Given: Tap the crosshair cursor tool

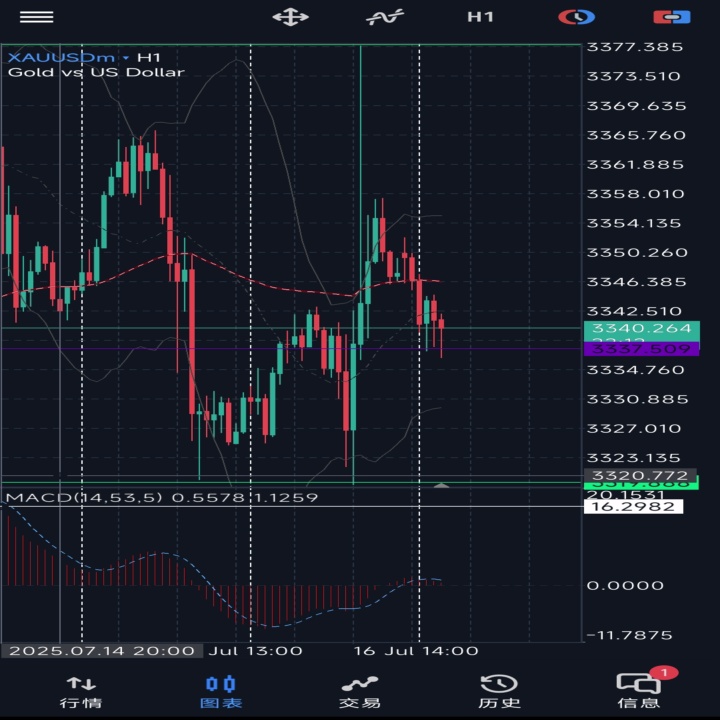Looking at the screenshot, I should click(x=290, y=17).
